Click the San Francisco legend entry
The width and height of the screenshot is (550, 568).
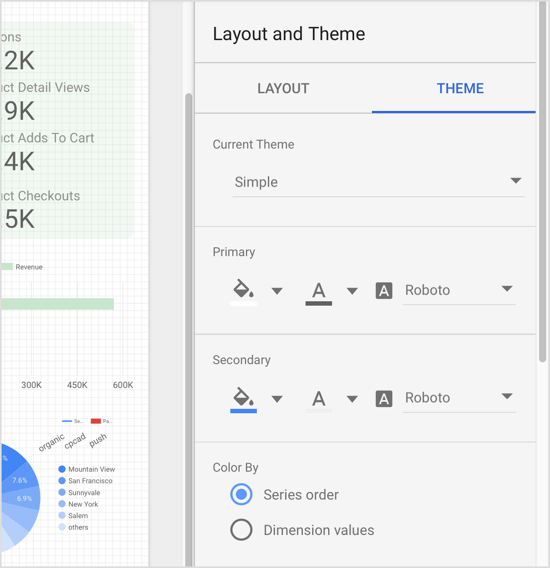[86, 481]
